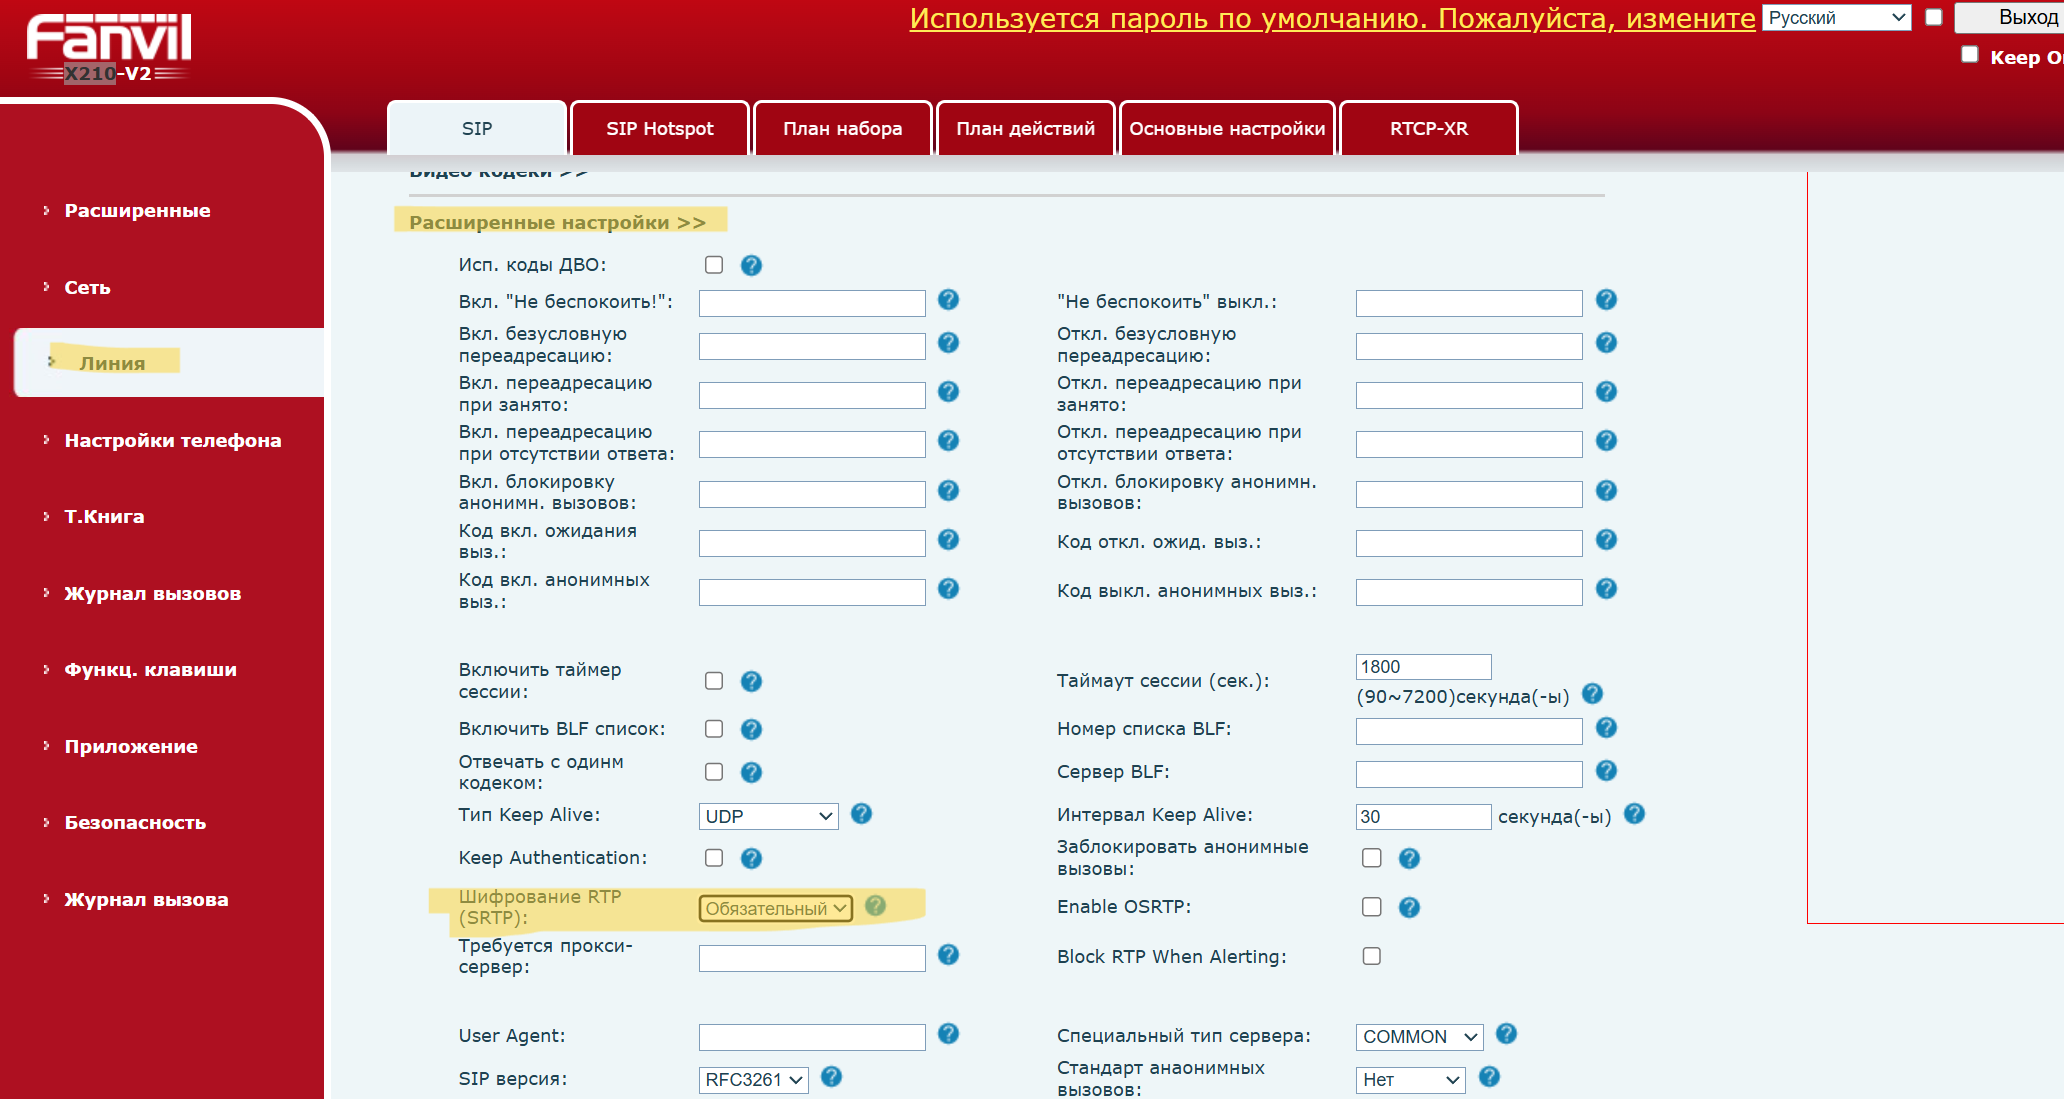Expand the Шифрование RTP Обязательный dropdown
Screen dimensions: 2064x1099
click(x=775, y=908)
